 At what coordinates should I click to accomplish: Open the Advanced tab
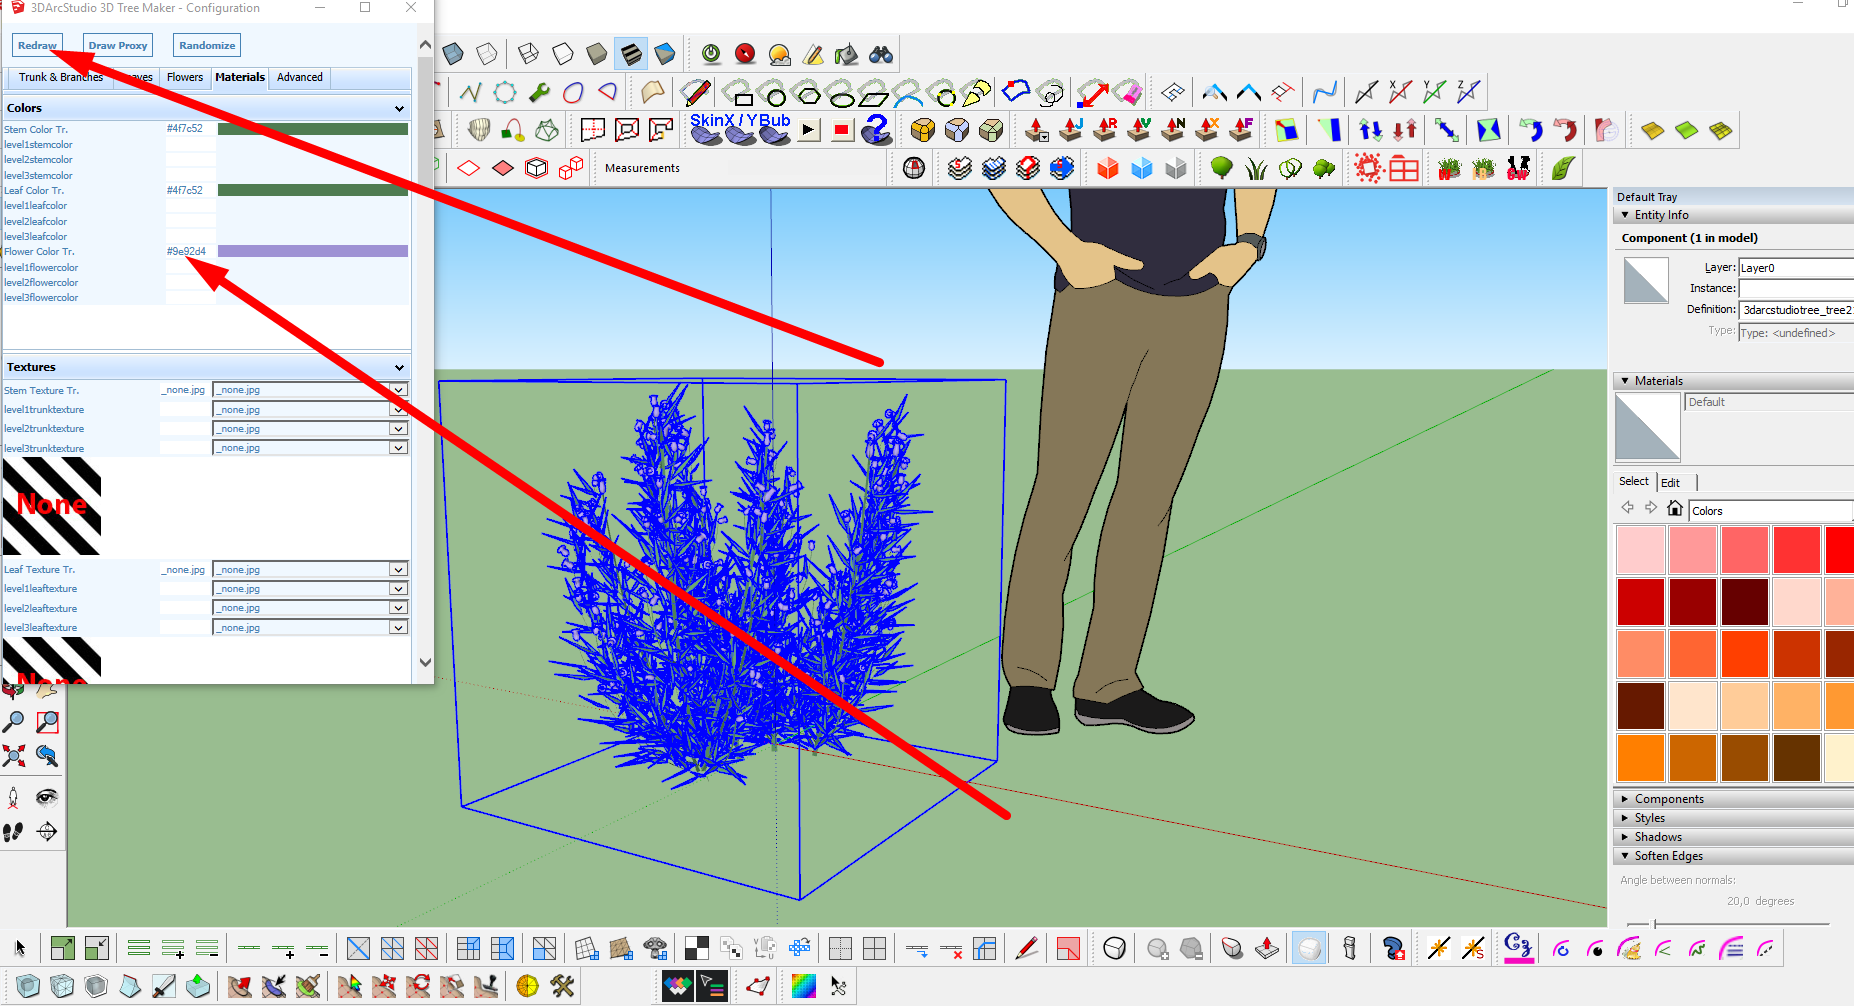[300, 77]
